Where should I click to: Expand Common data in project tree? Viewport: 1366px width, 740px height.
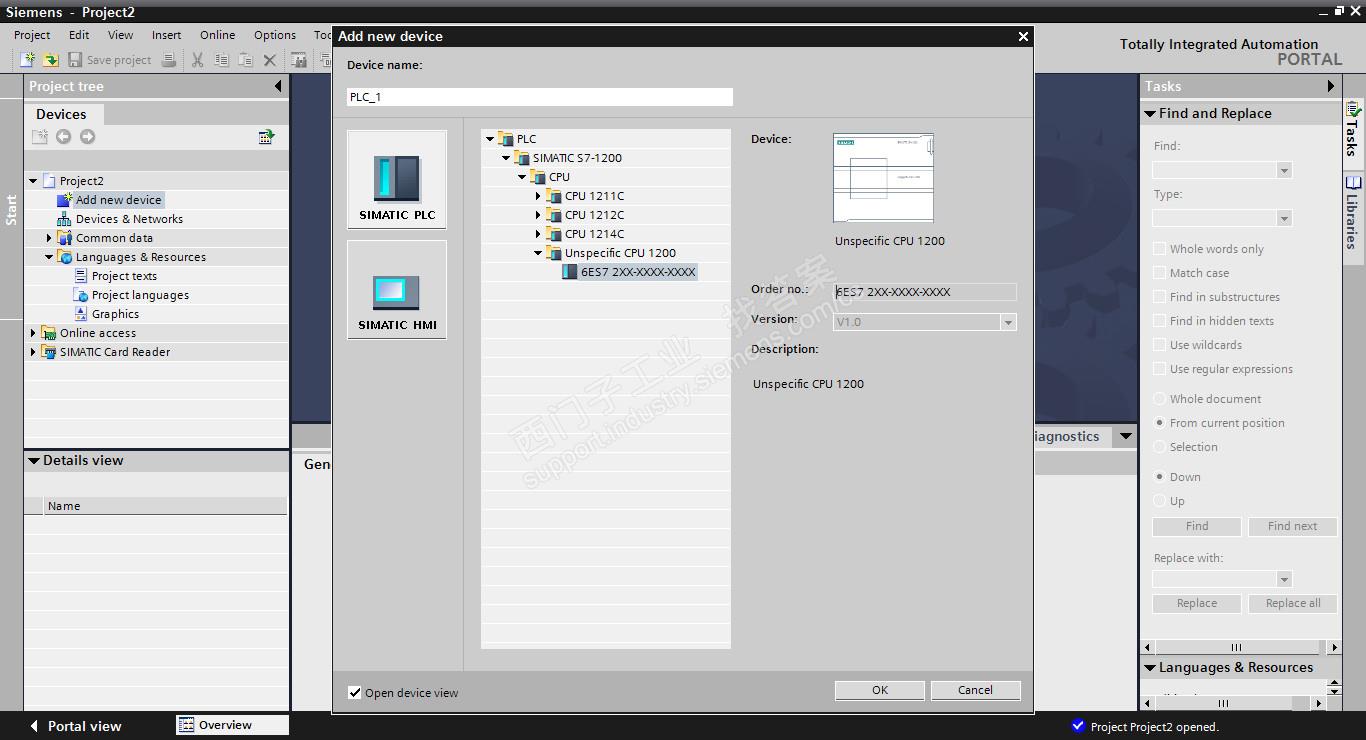(49, 238)
